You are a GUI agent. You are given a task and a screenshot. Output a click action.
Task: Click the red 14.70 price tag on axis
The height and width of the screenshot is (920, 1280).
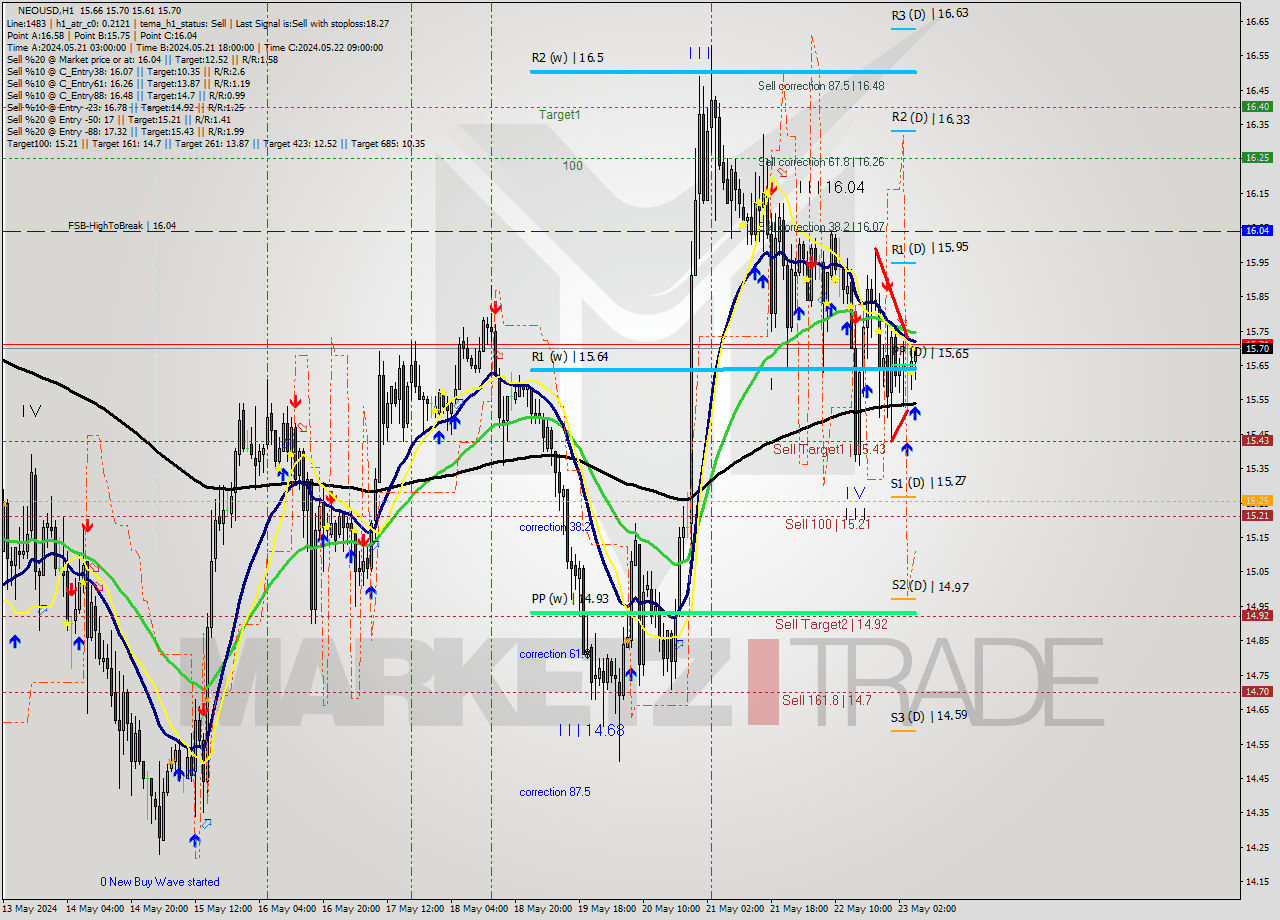[x=1257, y=692]
